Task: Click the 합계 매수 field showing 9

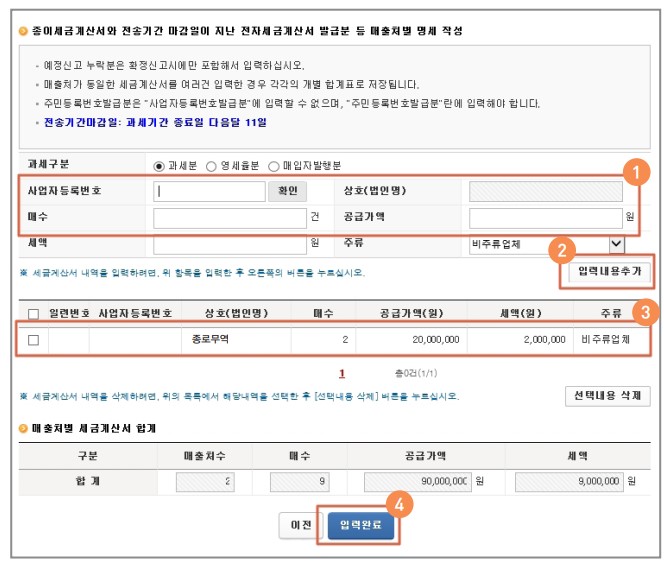Action: 299,482
